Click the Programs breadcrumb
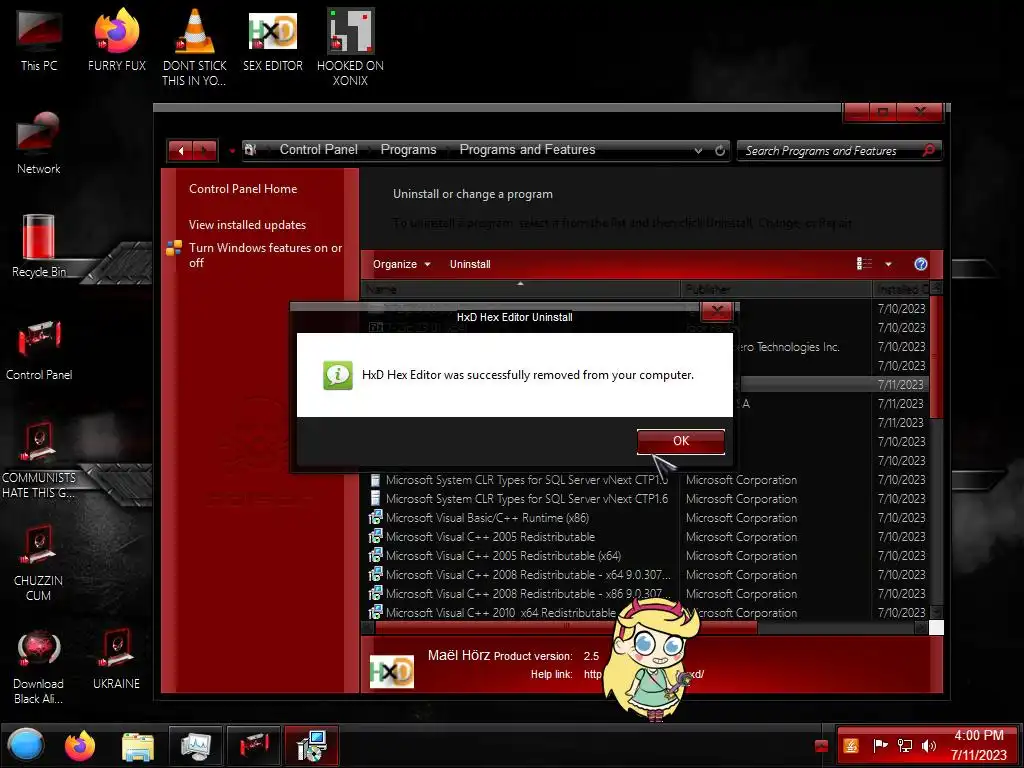Viewport: 1024px width, 768px height. [408, 150]
